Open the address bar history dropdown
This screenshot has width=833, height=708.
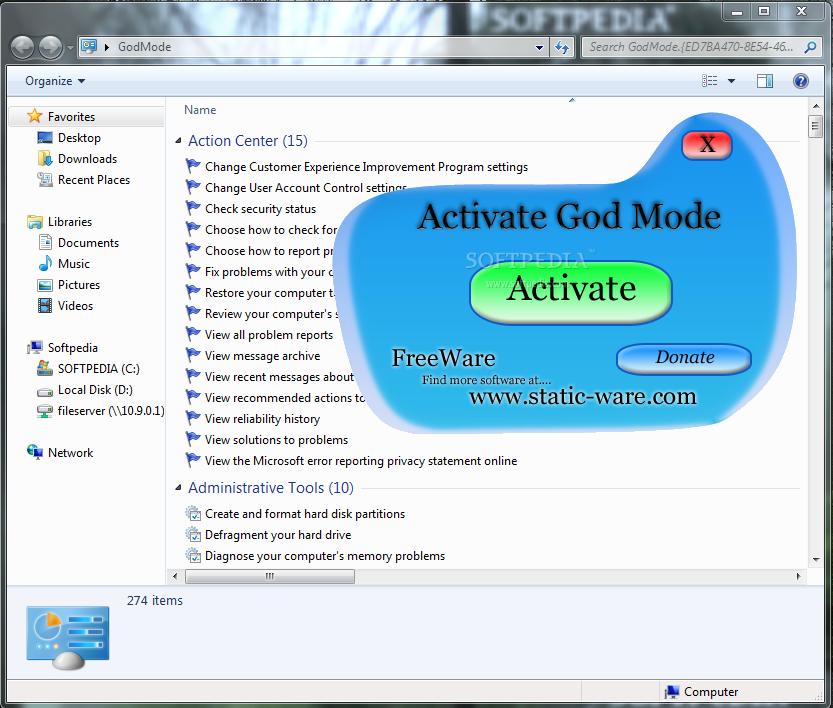click(x=539, y=47)
